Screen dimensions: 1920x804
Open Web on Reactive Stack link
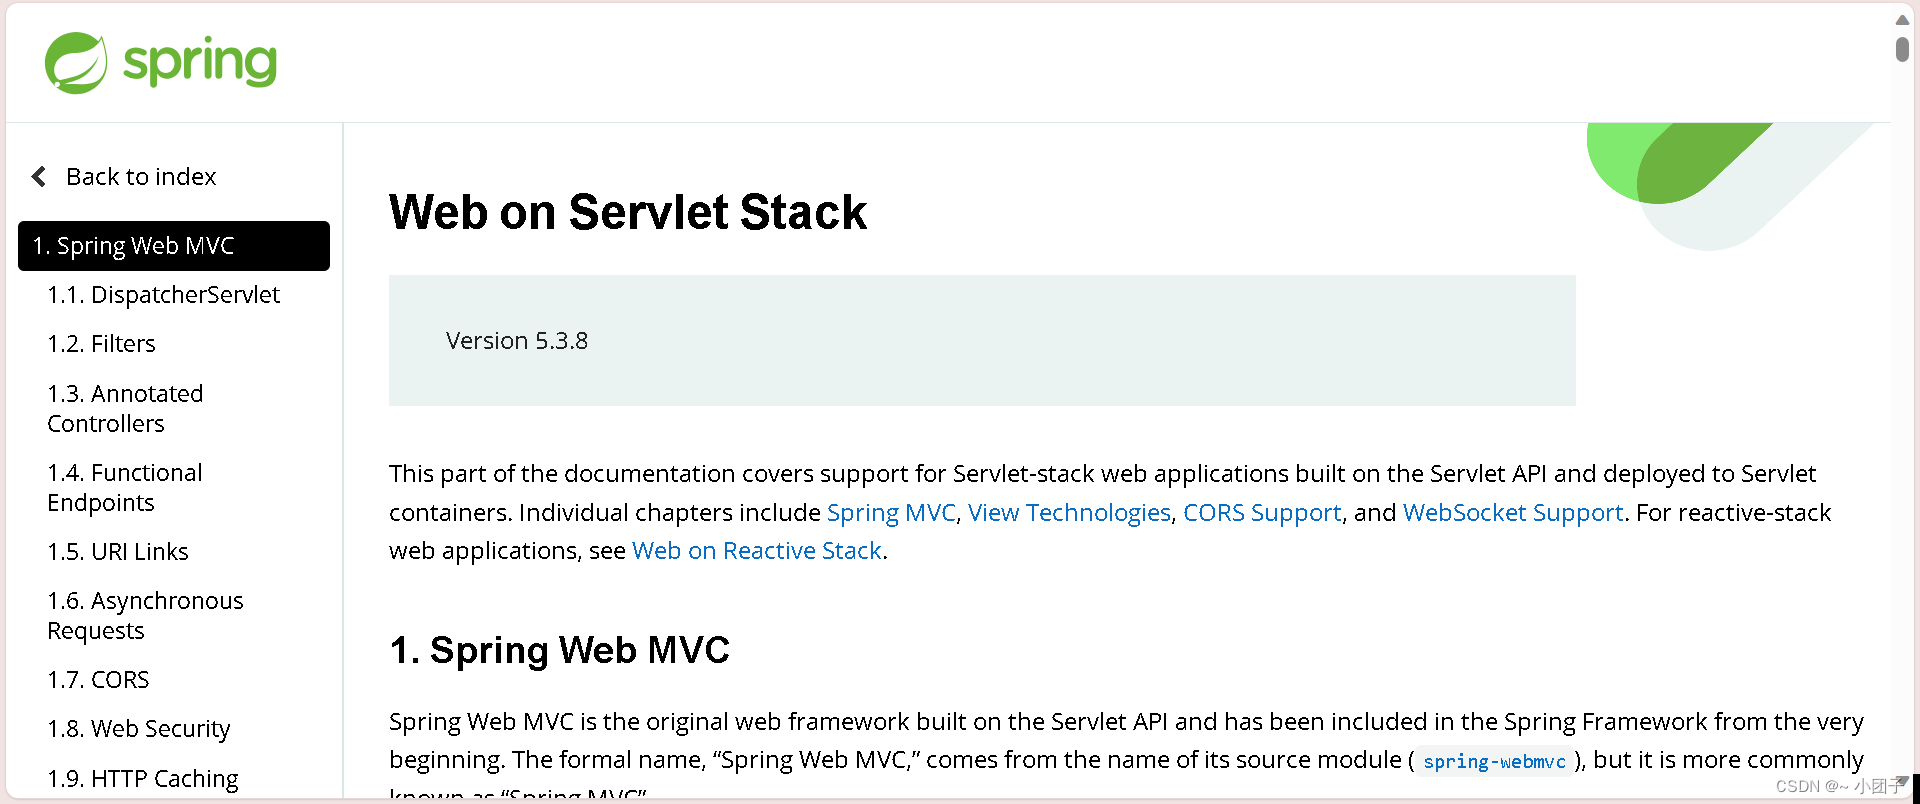[x=756, y=550]
